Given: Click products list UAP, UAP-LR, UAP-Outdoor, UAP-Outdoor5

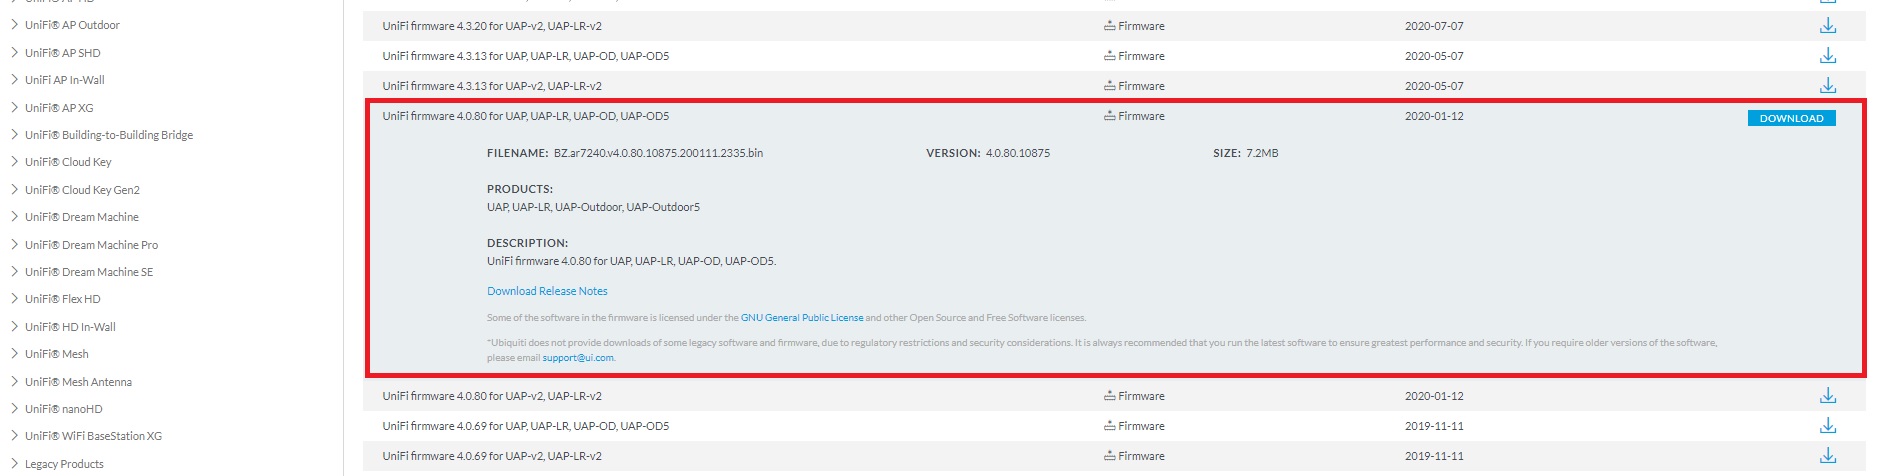Looking at the screenshot, I should tap(593, 207).
